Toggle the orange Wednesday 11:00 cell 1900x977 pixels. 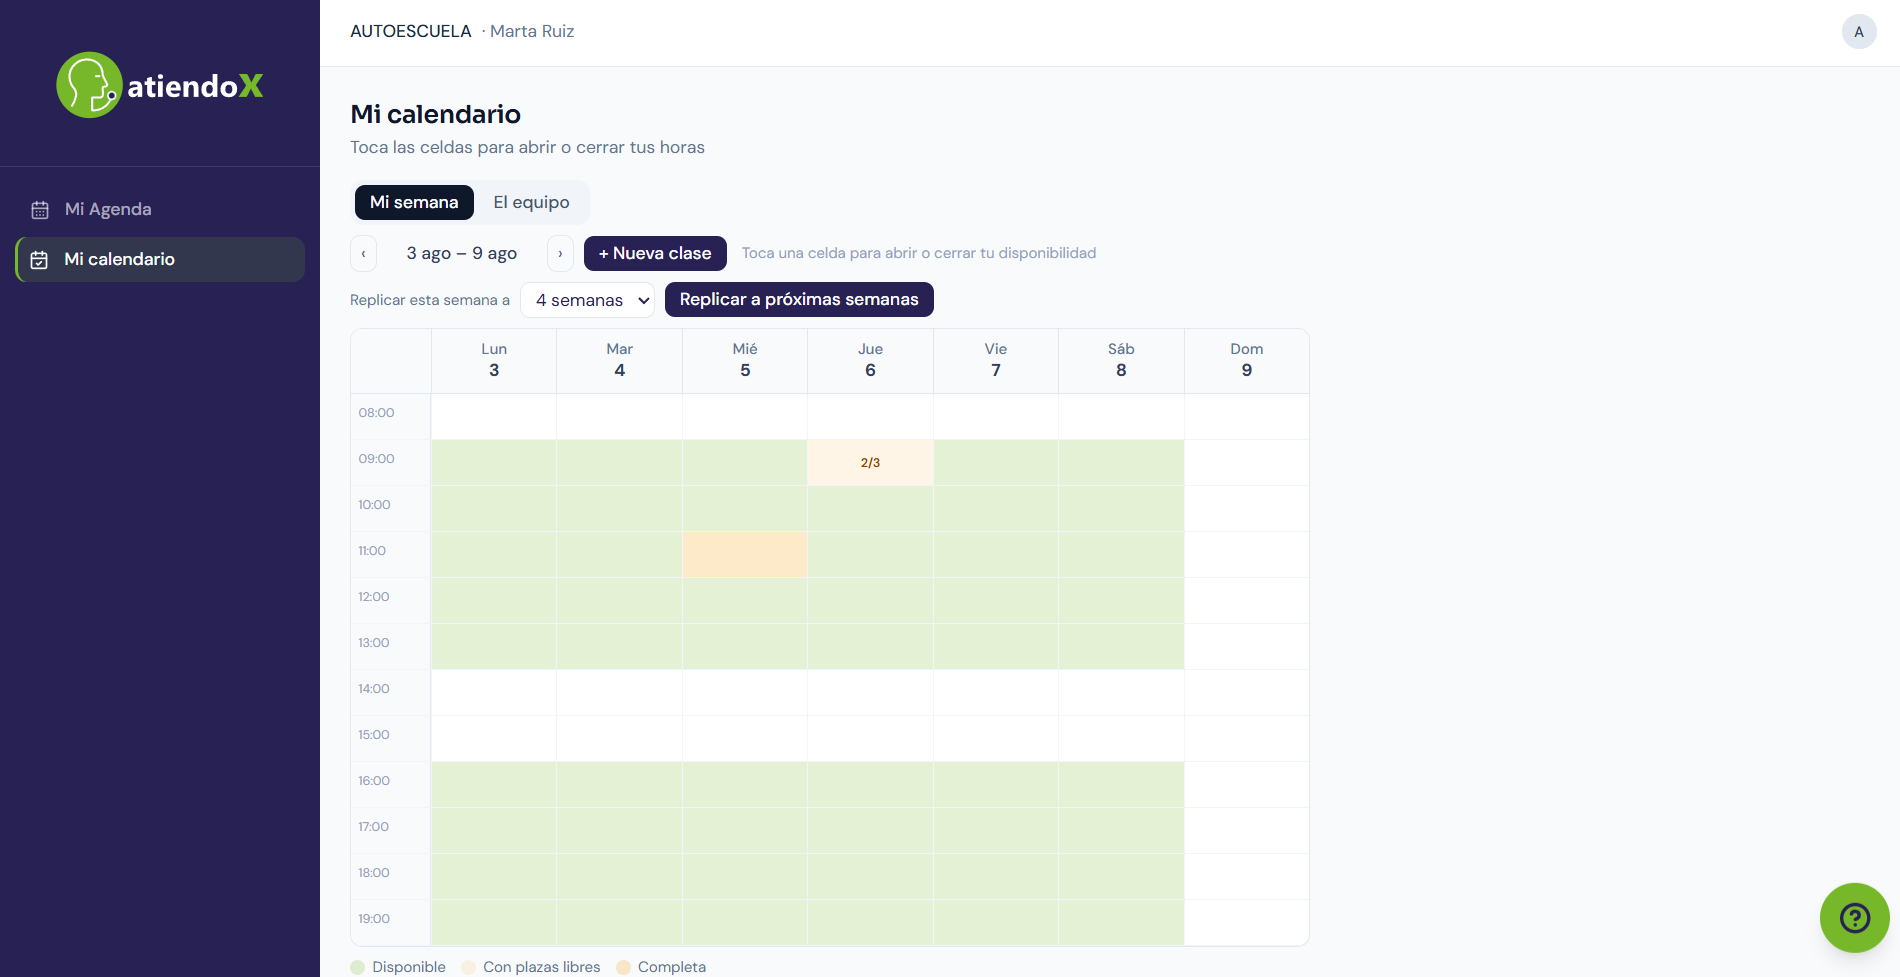(x=745, y=555)
